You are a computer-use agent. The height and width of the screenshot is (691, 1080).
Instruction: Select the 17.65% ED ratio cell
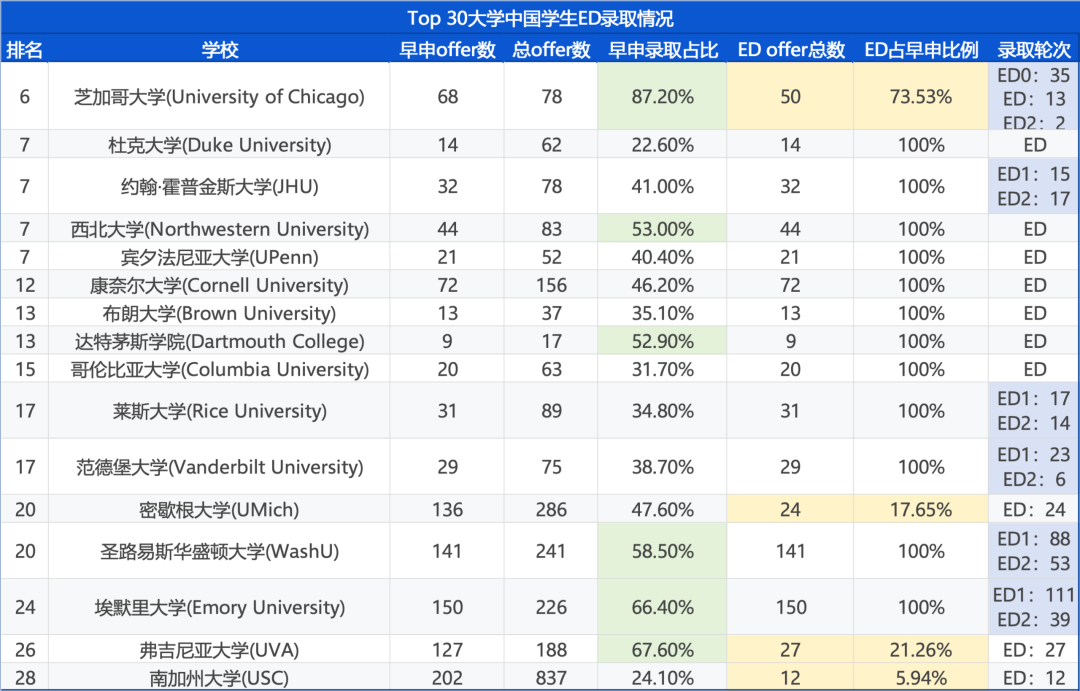click(x=921, y=509)
